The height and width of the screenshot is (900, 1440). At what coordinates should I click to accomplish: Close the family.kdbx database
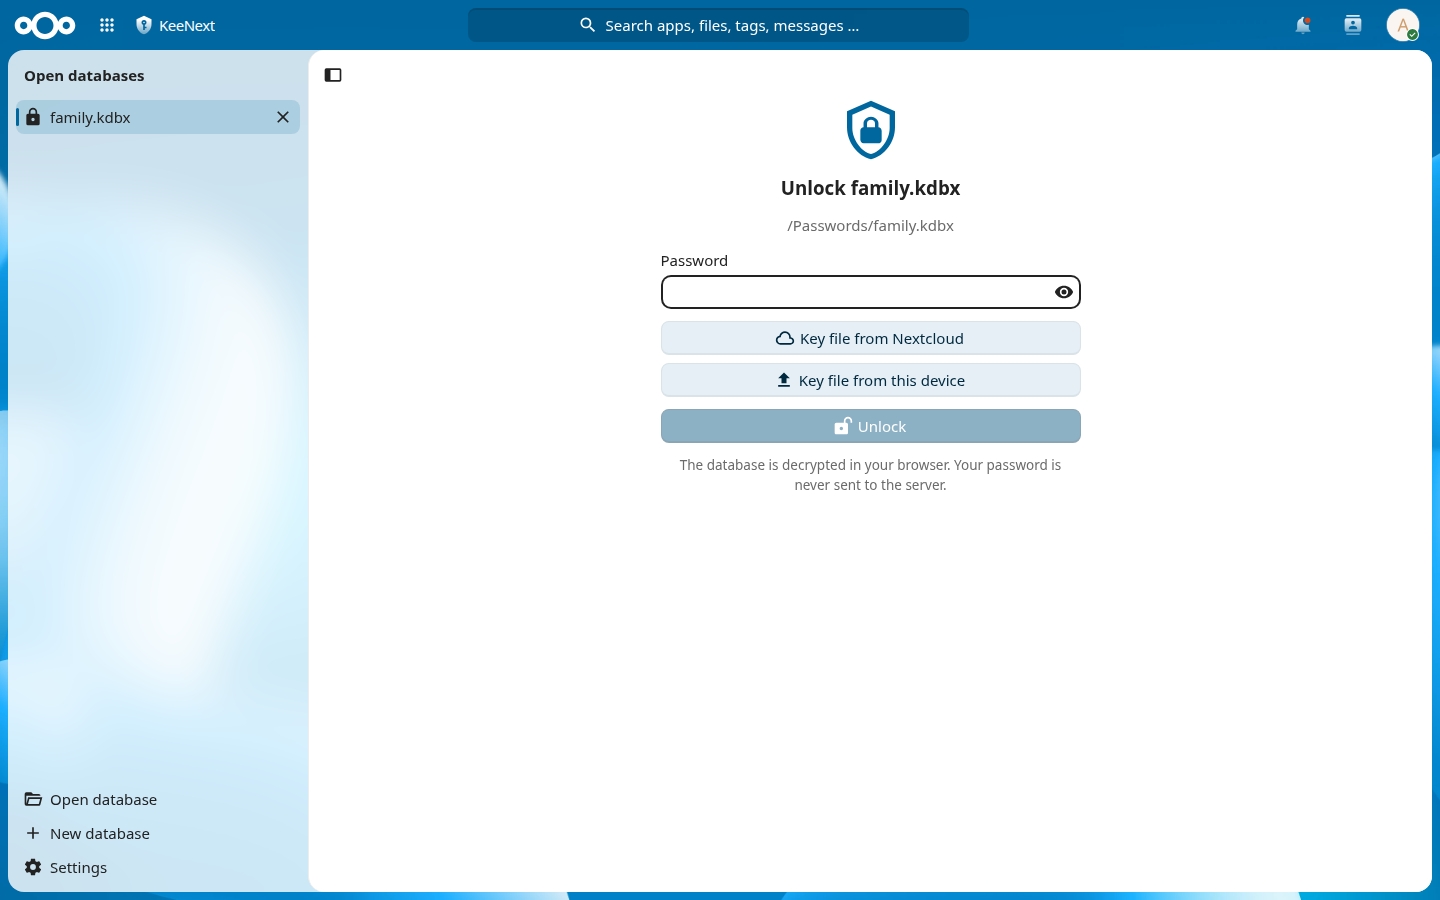(x=283, y=117)
